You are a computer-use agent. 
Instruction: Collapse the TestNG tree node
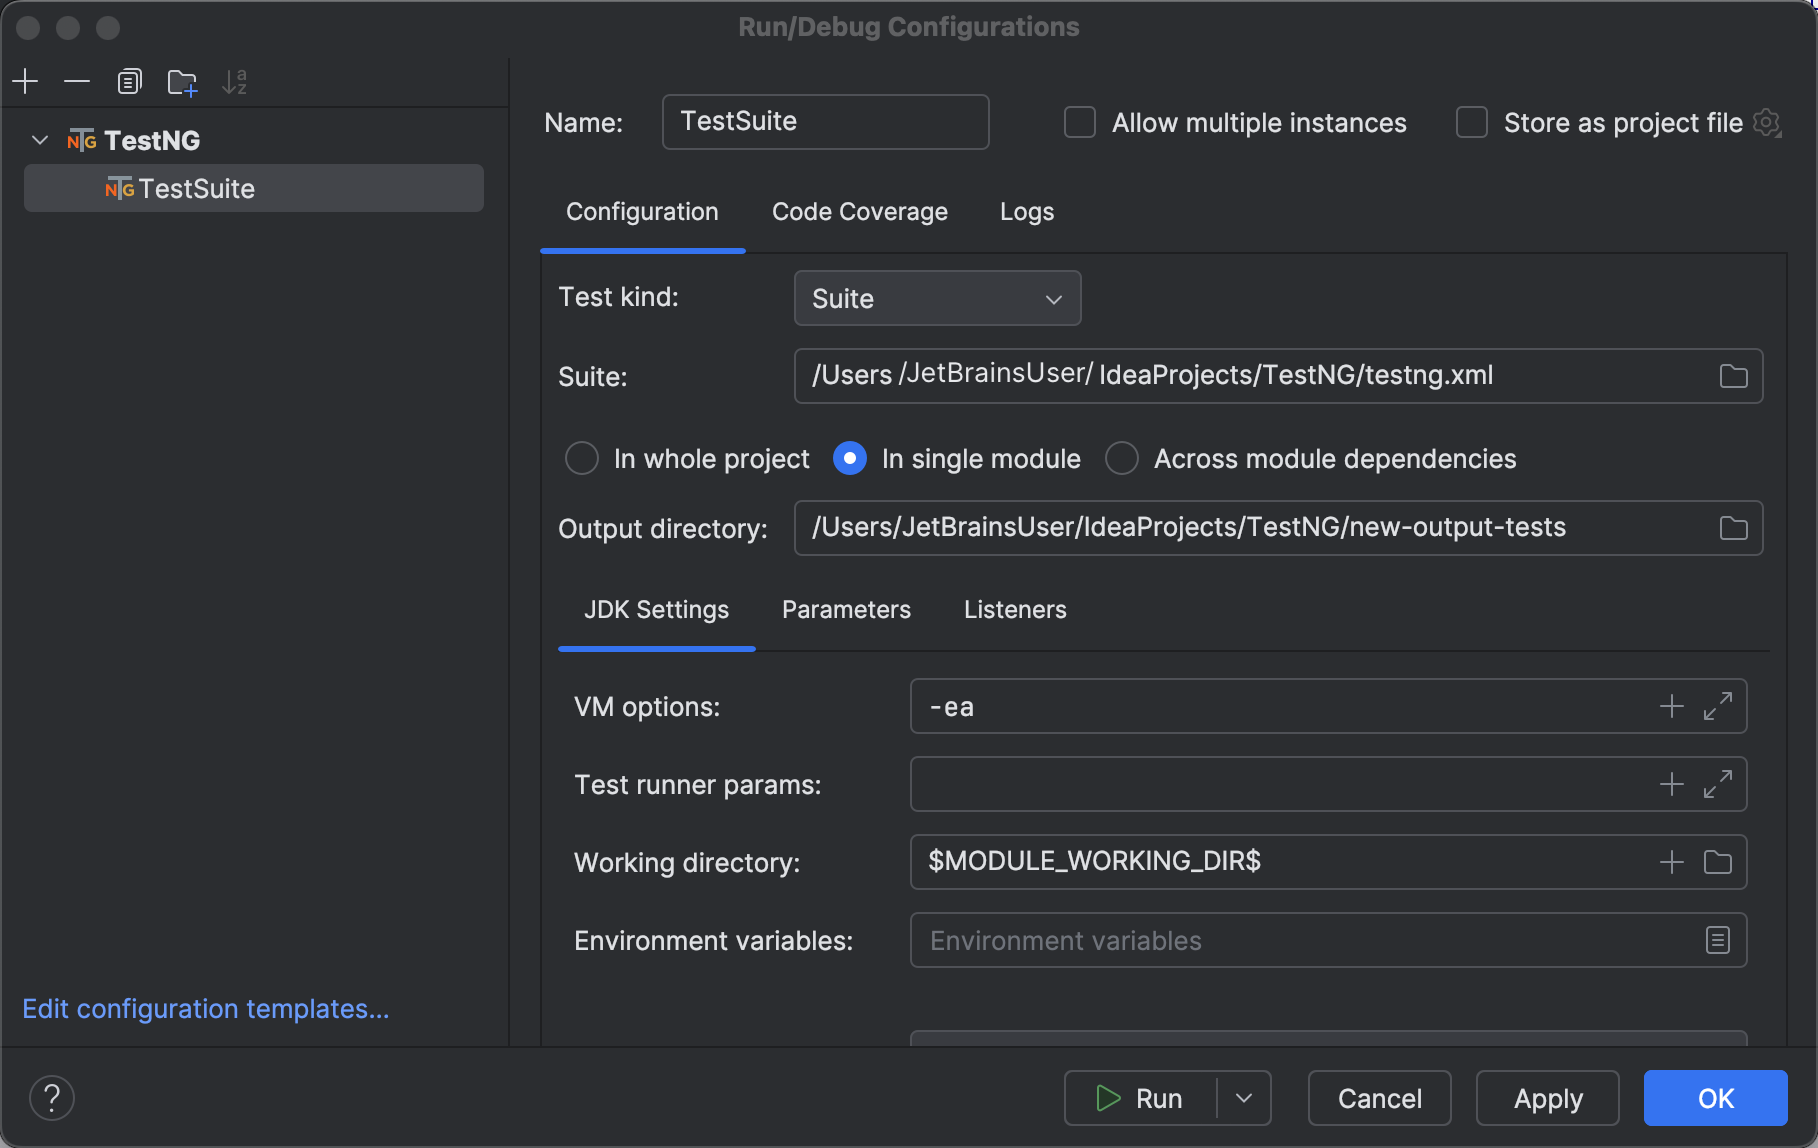39,140
